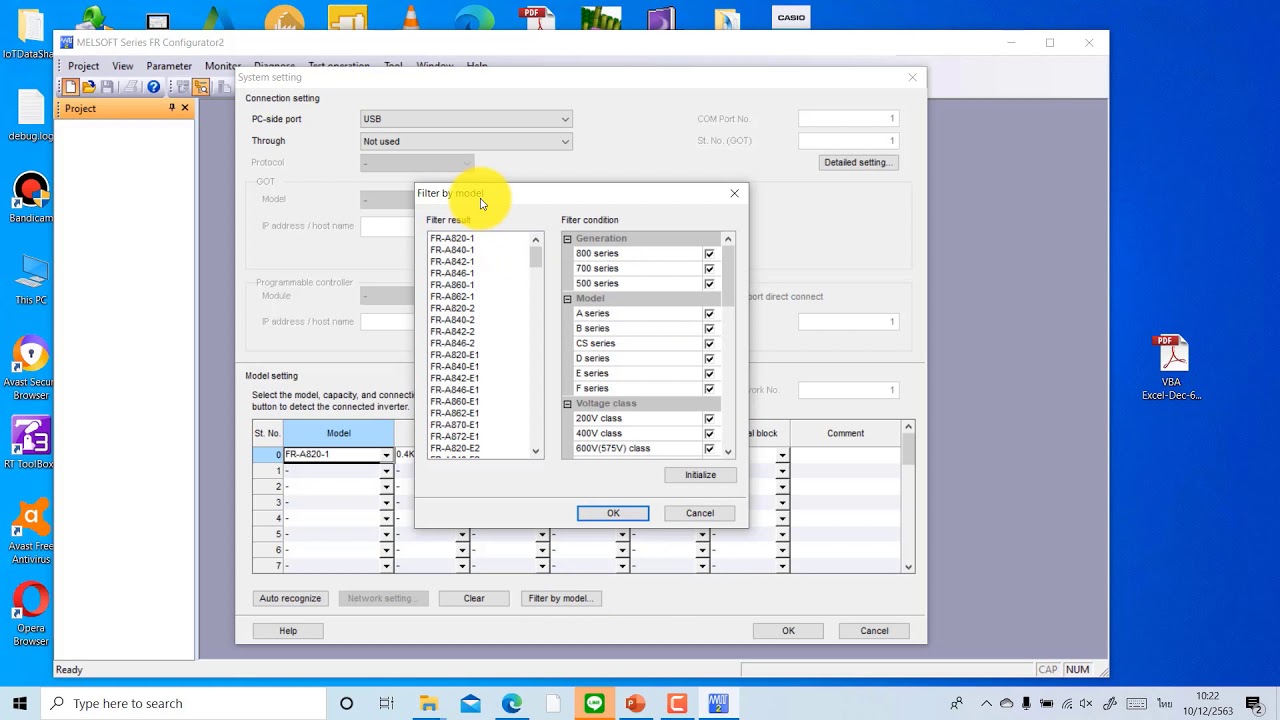The image size is (1280, 720).
Task: Click the Open project folder toolbar icon
Action: (x=89, y=88)
